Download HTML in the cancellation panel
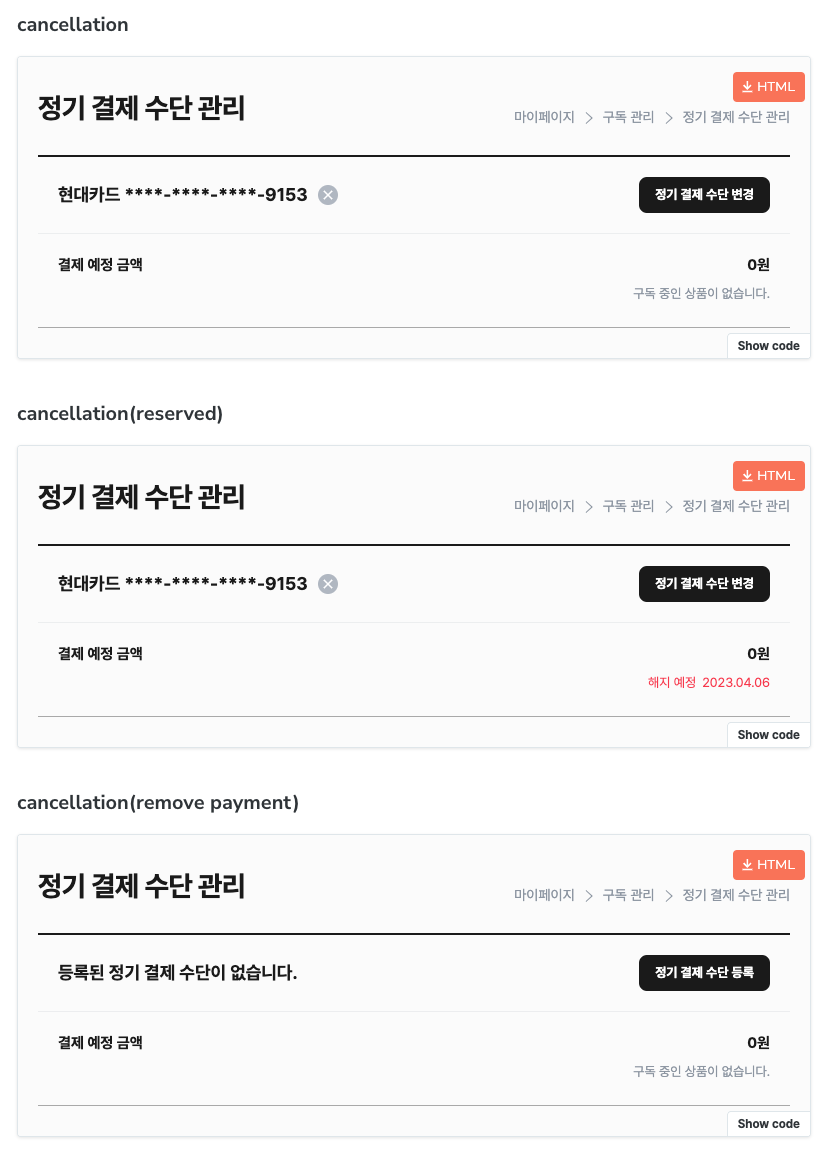 (x=768, y=87)
